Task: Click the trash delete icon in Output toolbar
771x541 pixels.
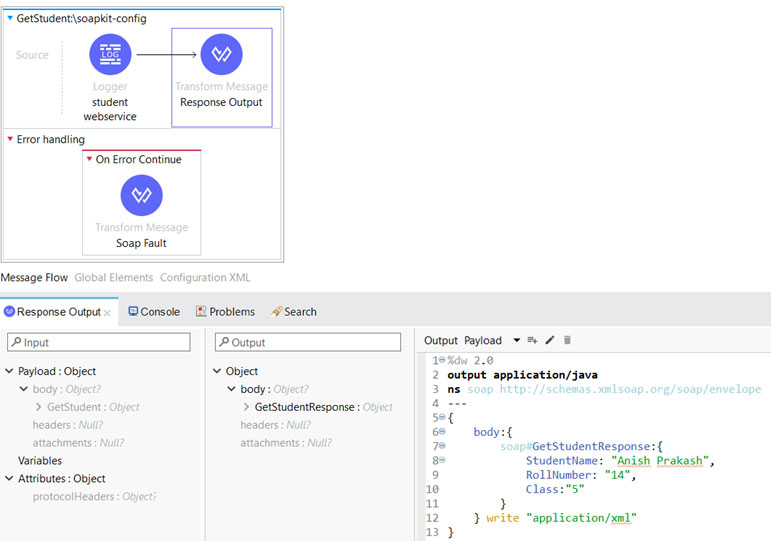Action: click(567, 340)
